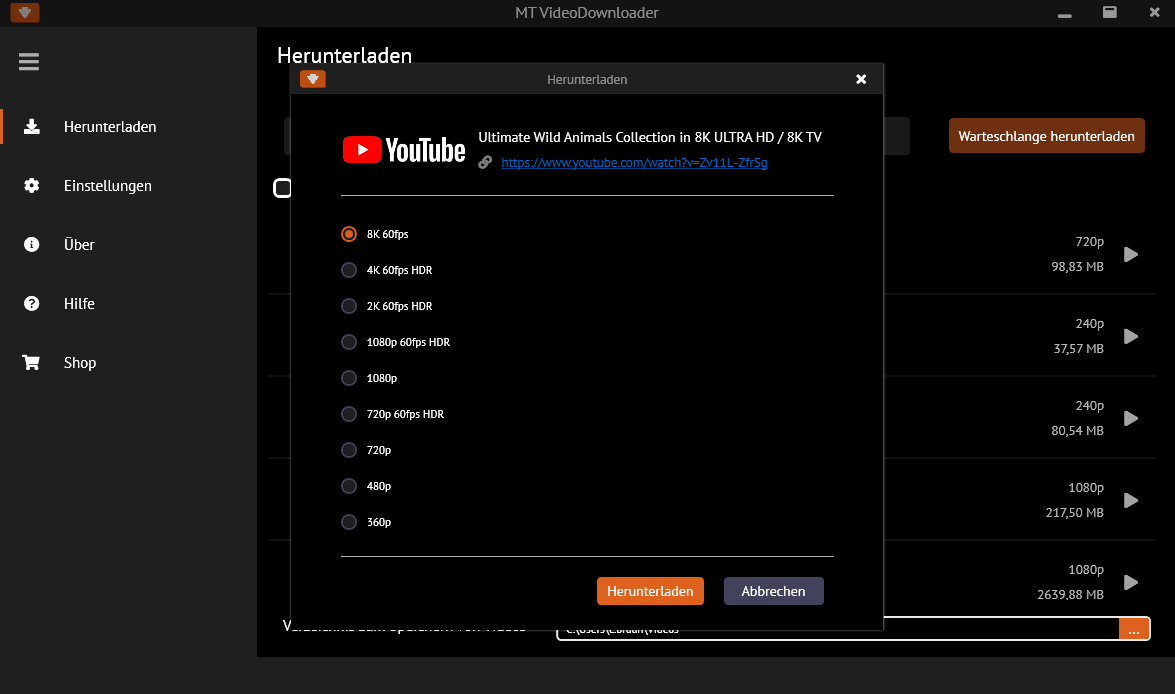Open the YouTube video URL link
This screenshot has height=694, width=1175.
[634, 162]
